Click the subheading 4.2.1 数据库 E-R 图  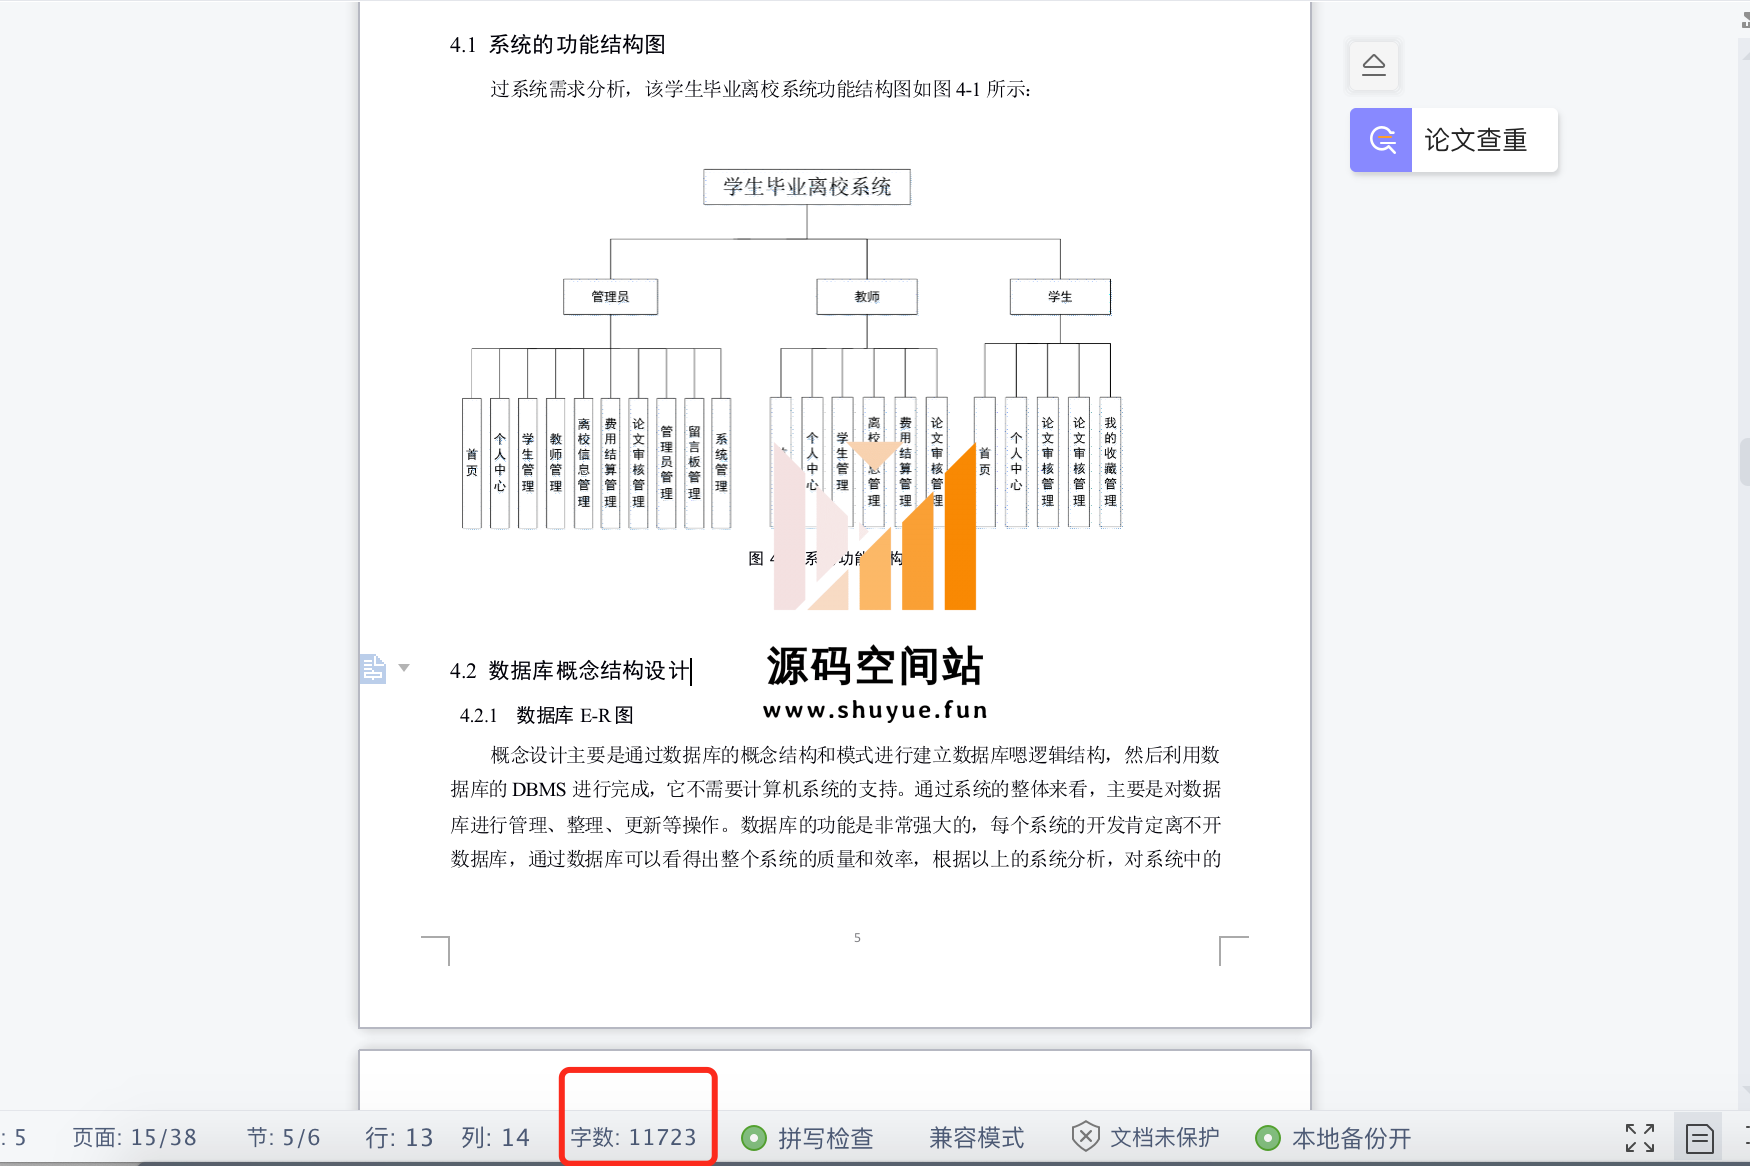[546, 716]
